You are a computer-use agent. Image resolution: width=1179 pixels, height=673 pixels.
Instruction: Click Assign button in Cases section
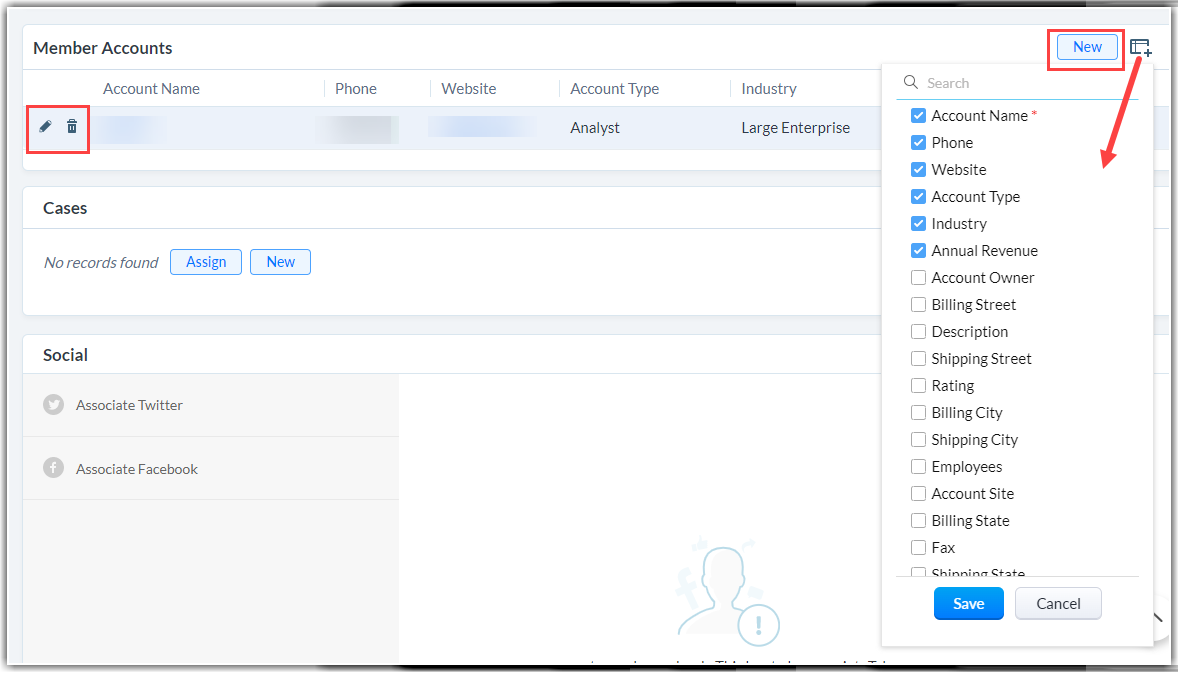coord(206,262)
